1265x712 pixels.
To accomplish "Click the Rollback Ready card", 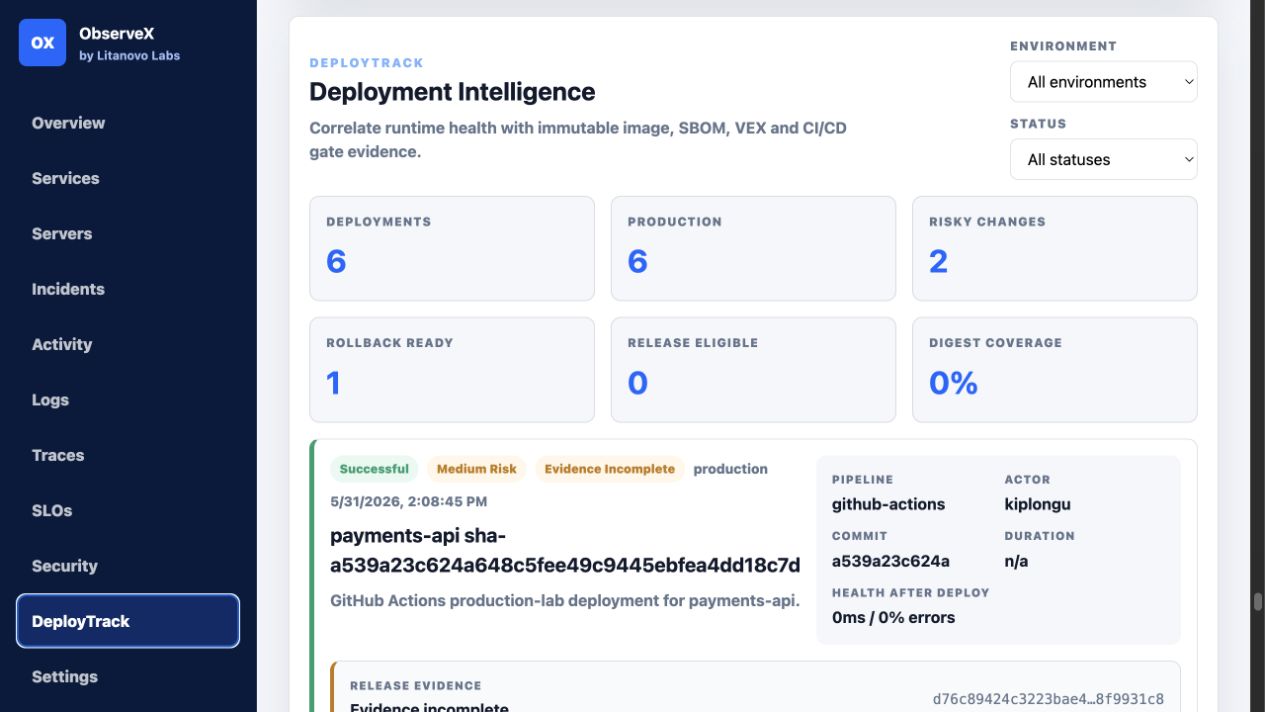I will 452,370.
